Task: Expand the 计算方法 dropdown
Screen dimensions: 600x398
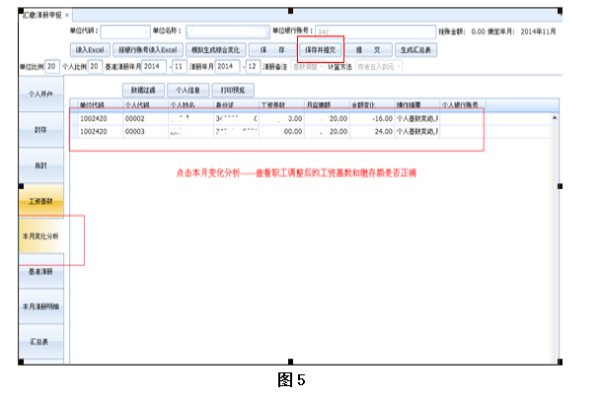Action: (x=378, y=67)
